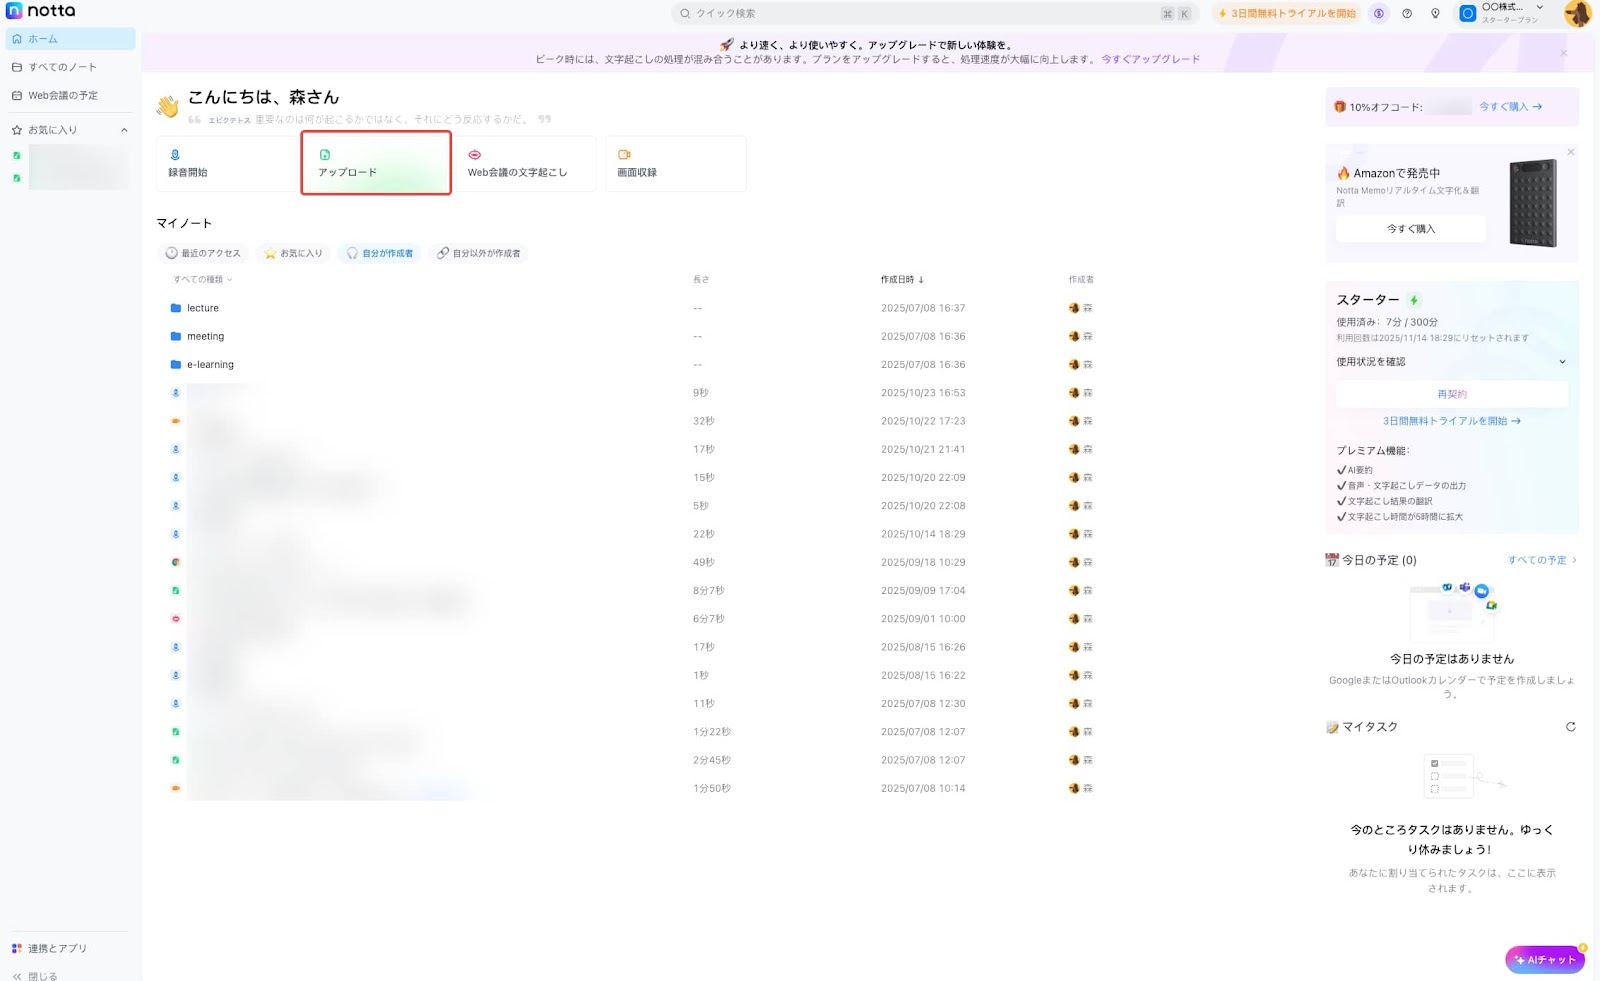
Task: Open the アップロード upload card
Action: point(376,164)
